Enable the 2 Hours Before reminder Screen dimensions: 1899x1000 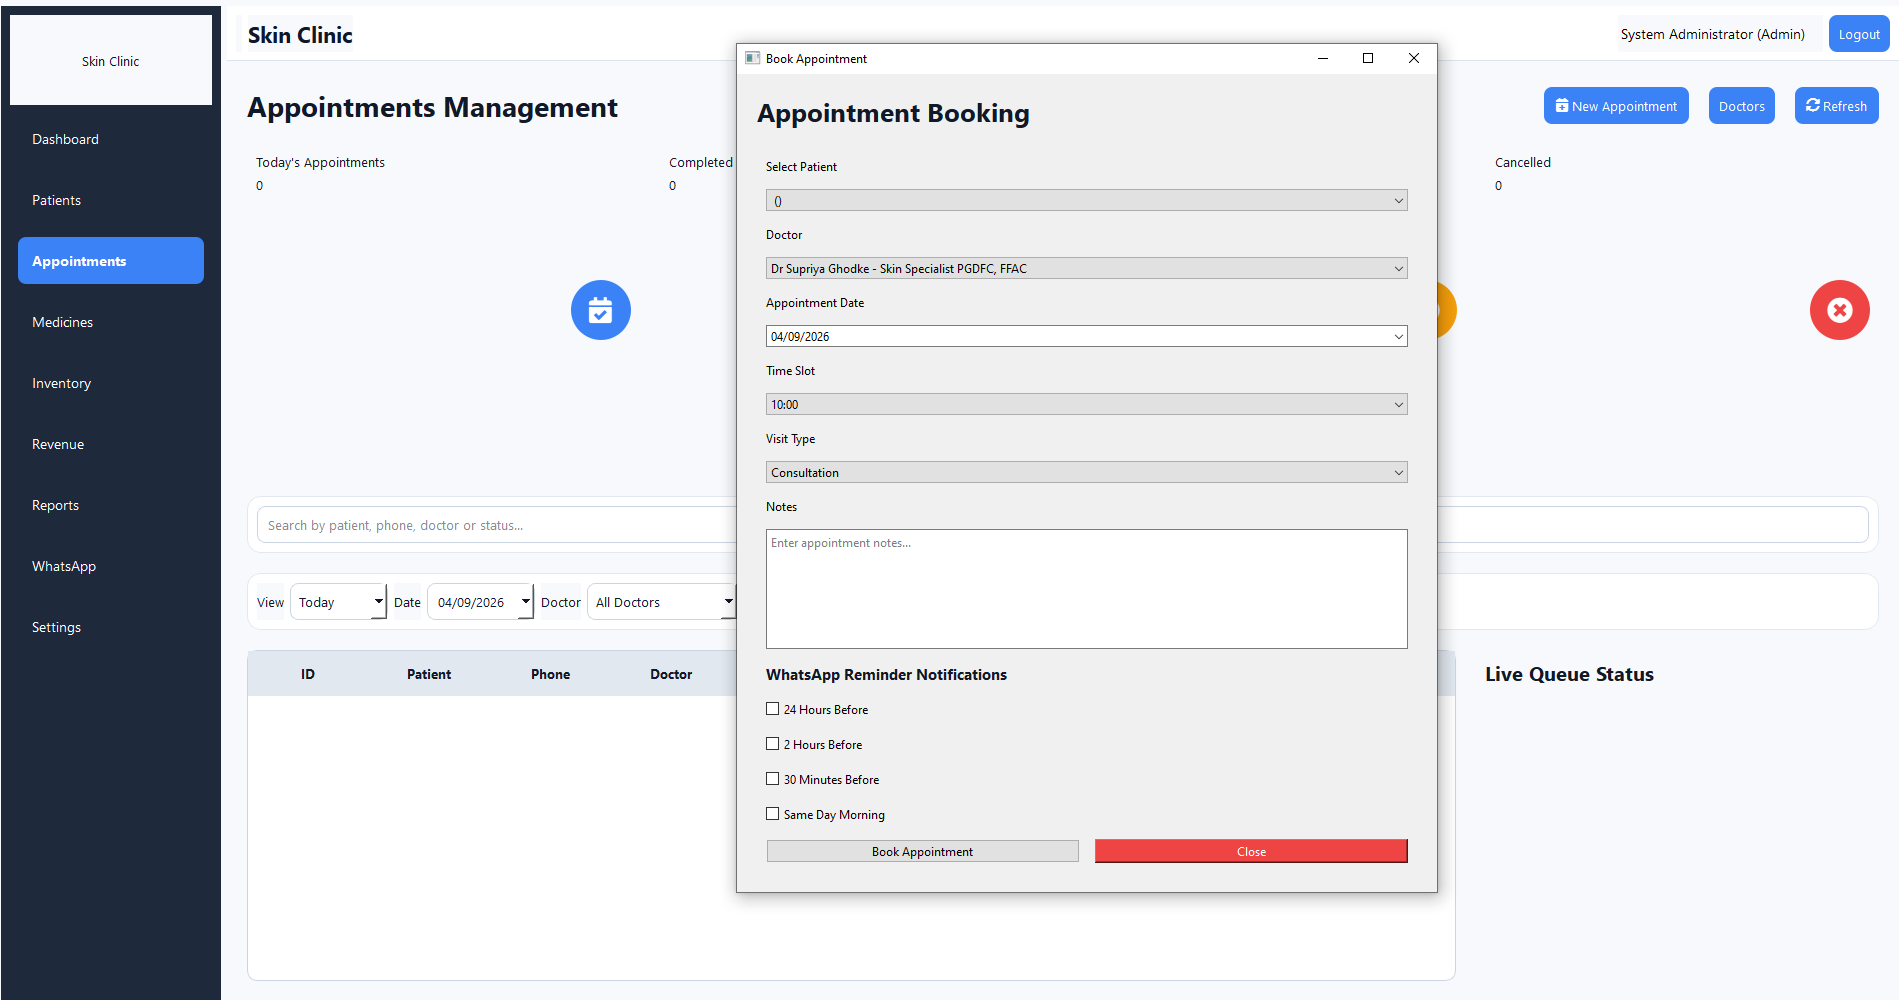(772, 744)
